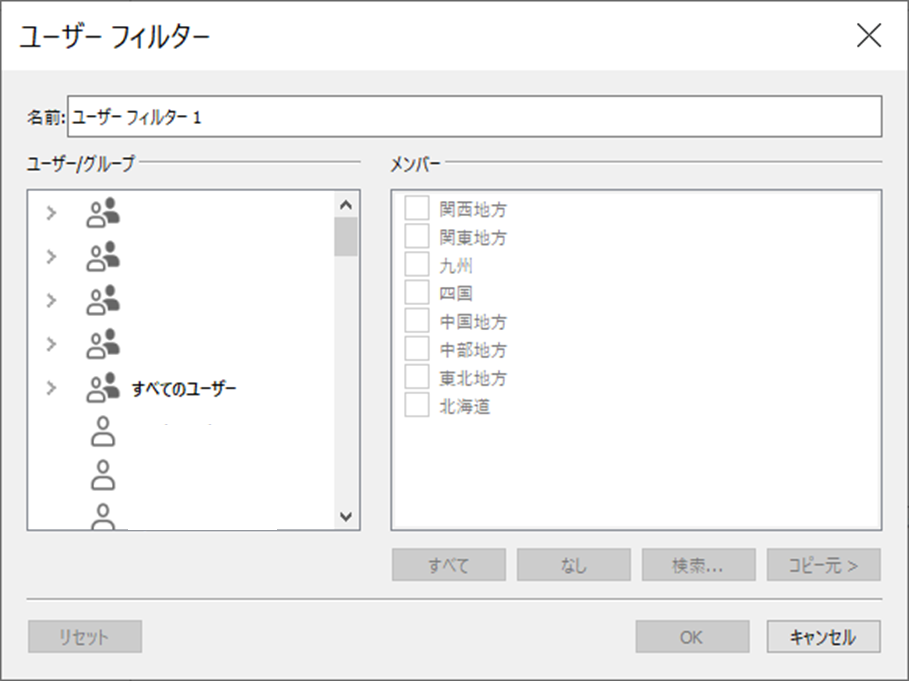This screenshot has height=681, width=909.
Task: Open the コピー元 > button menu
Action: (824, 565)
